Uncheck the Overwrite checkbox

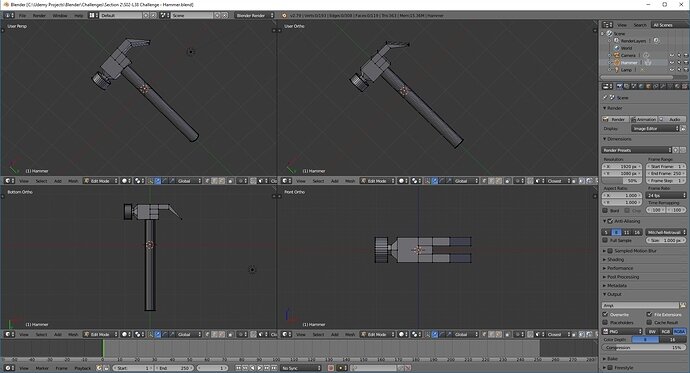605,314
